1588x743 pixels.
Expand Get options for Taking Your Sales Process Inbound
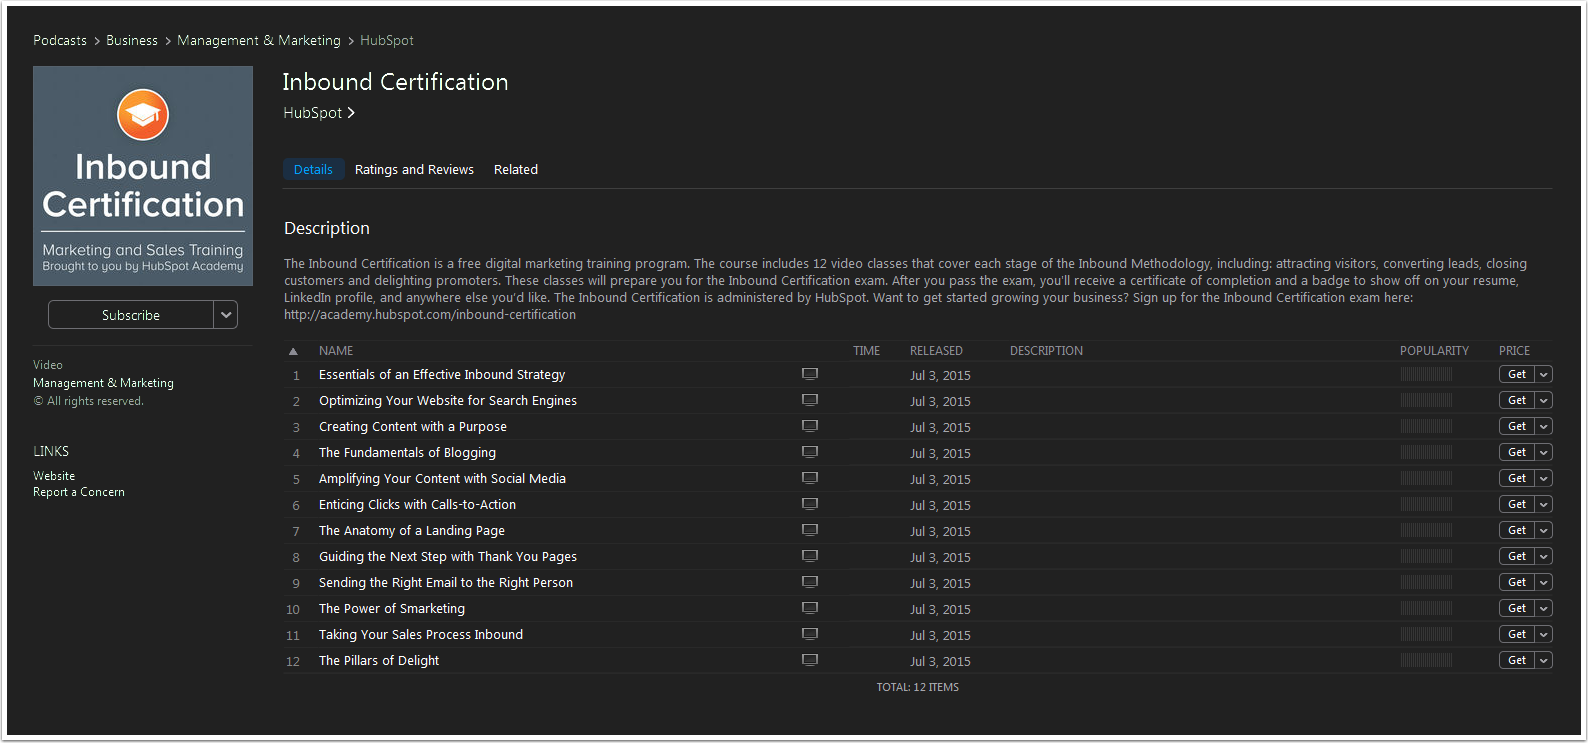coord(1544,634)
